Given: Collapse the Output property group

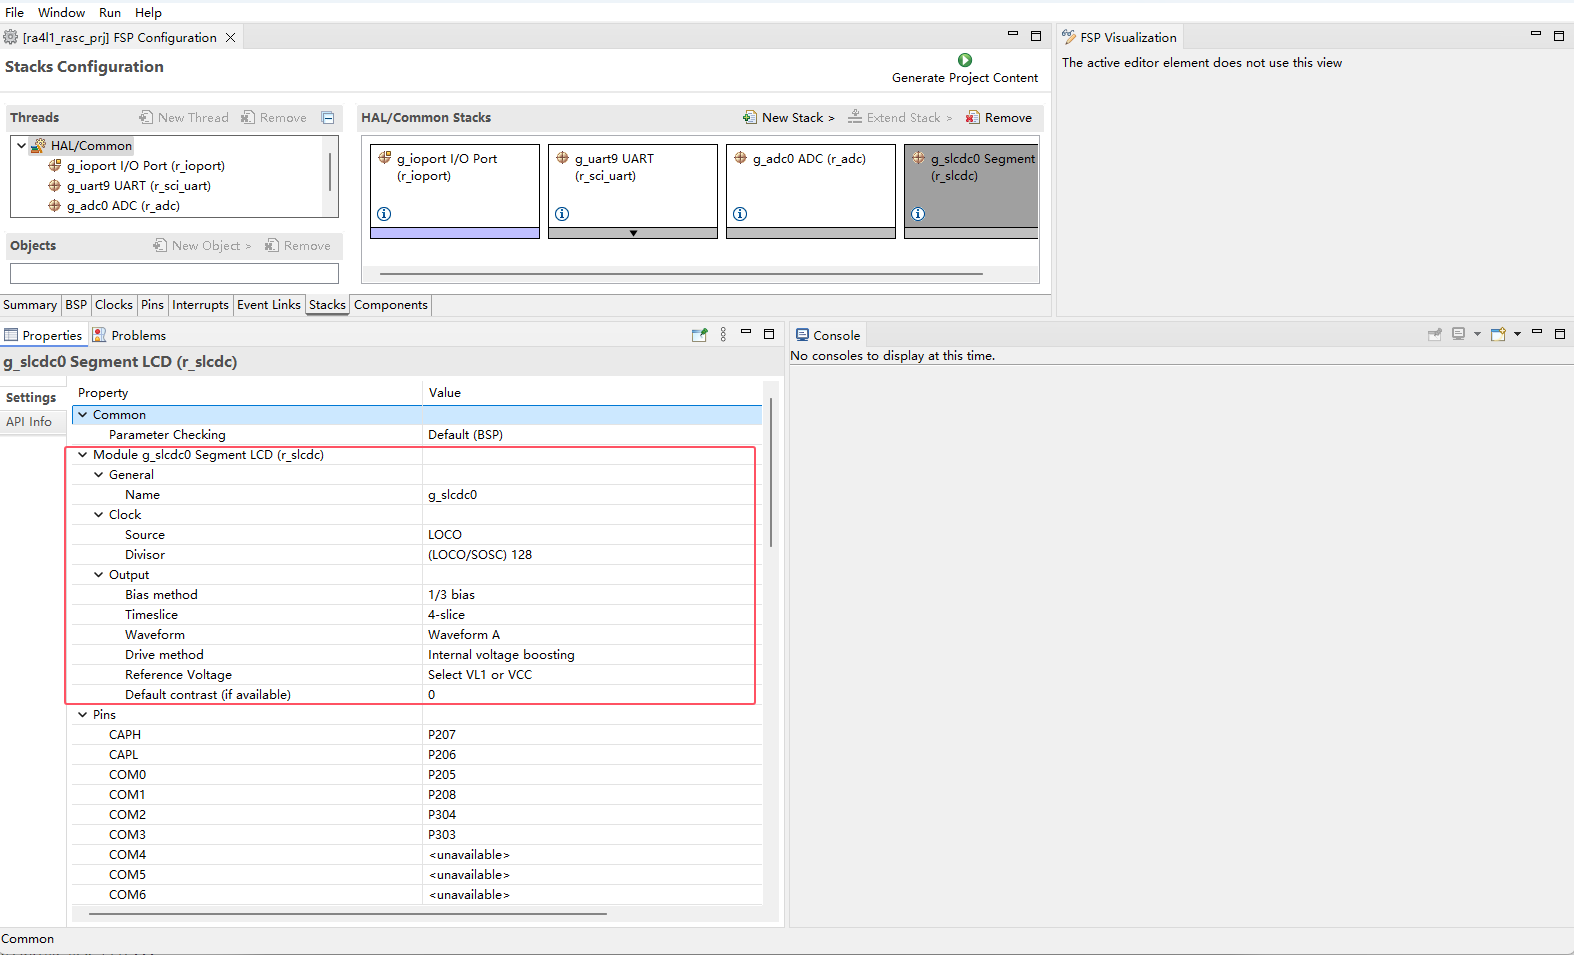Looking at the screenshot, I should pyautogui.click(x=99, y=574).
